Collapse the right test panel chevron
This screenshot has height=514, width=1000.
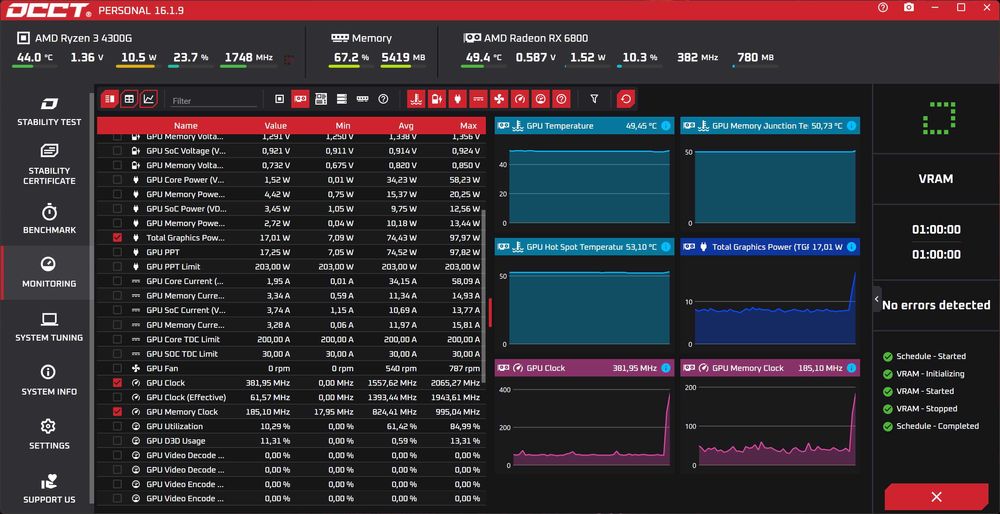coord(877,299)
